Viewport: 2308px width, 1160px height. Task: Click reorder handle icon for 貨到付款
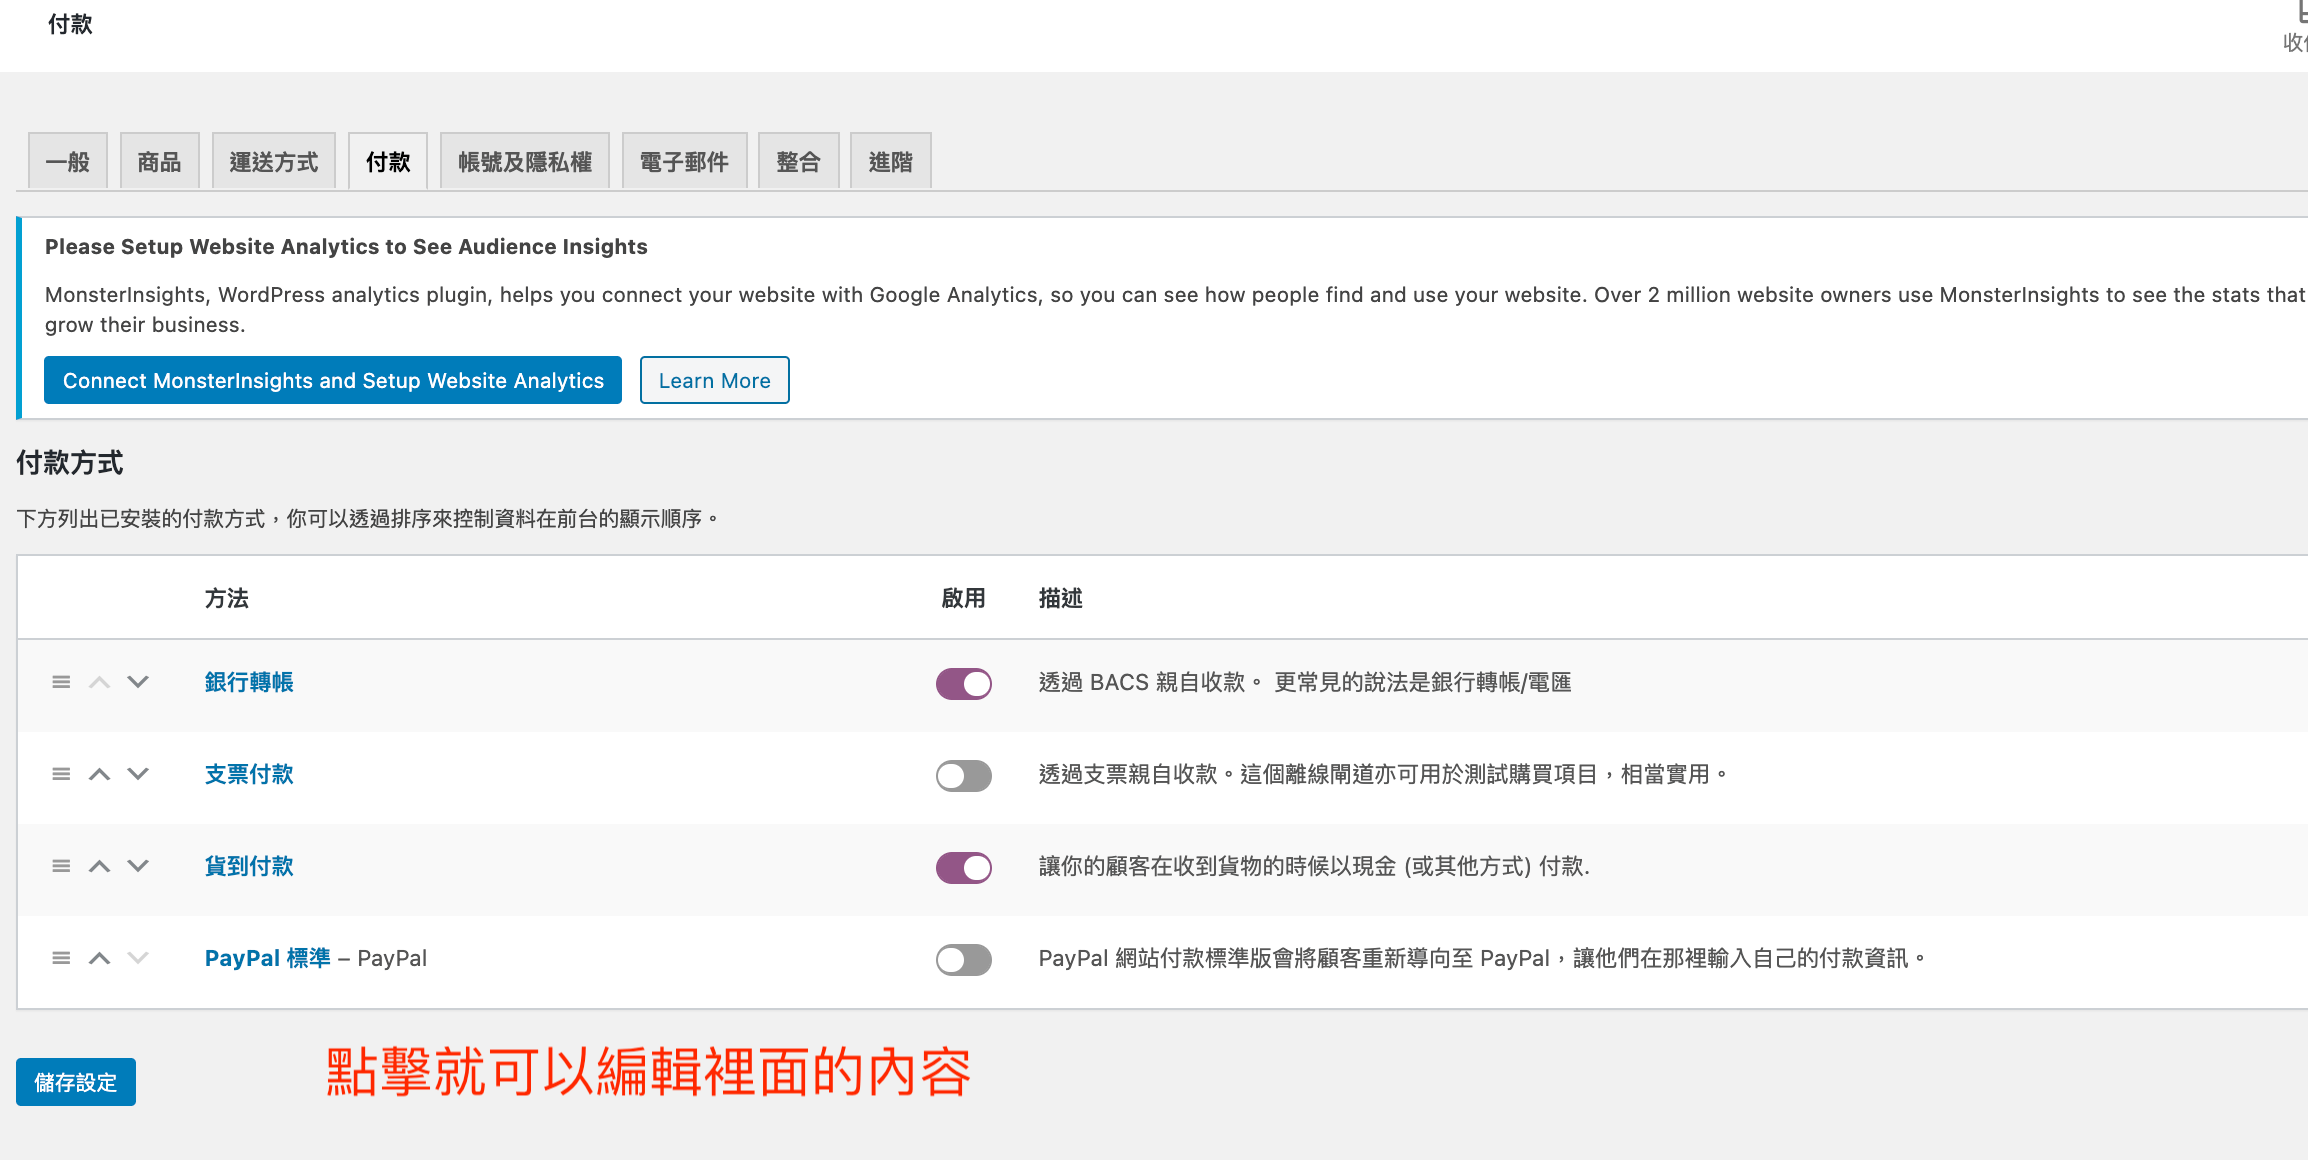tap(61, 866)
